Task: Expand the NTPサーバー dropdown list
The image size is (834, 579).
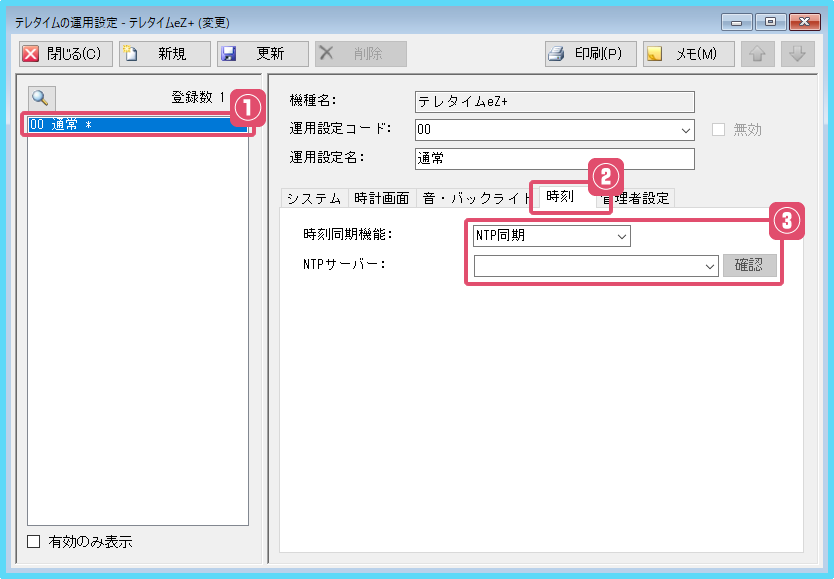Action: pos(710,266)
